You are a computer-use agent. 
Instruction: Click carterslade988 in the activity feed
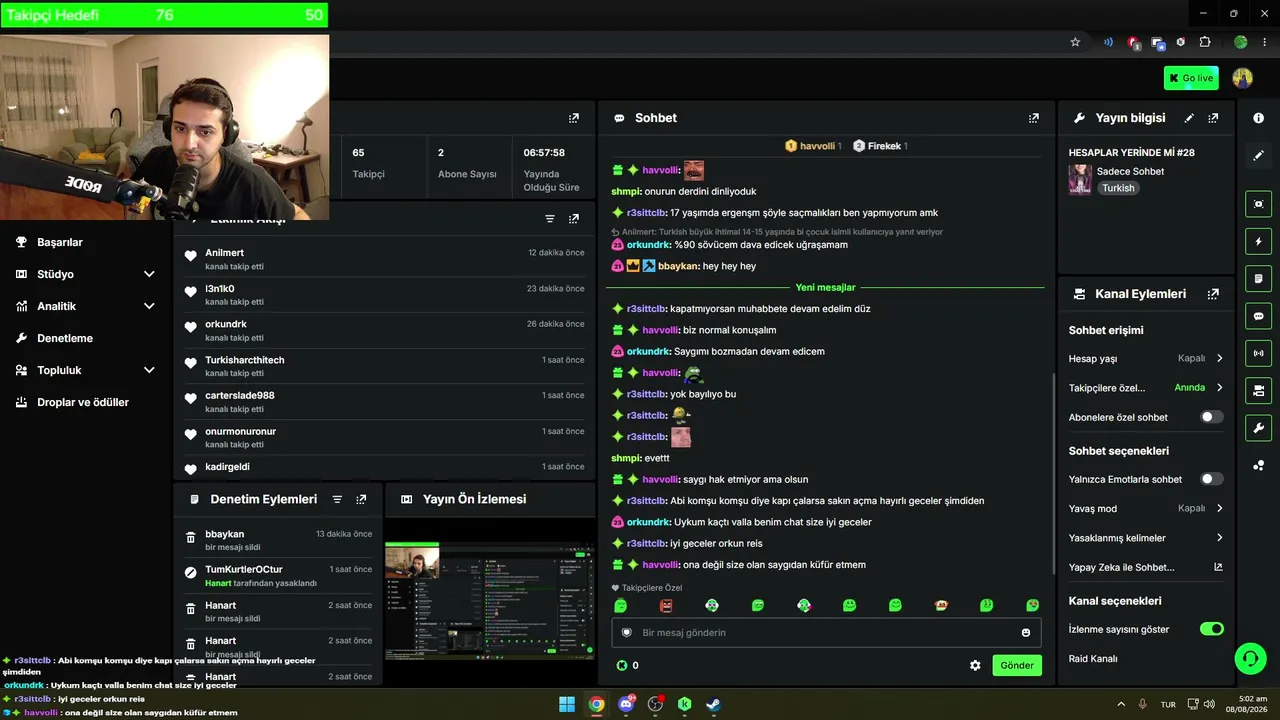point(240,395)
